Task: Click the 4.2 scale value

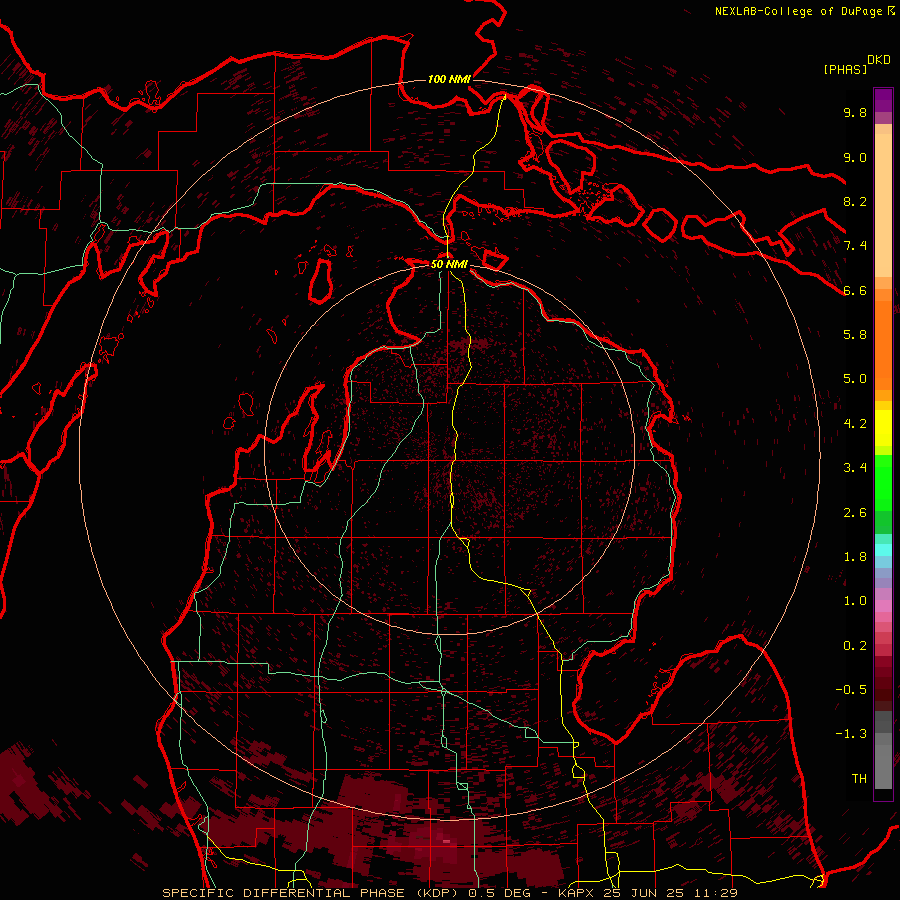Action: [855, 424]
